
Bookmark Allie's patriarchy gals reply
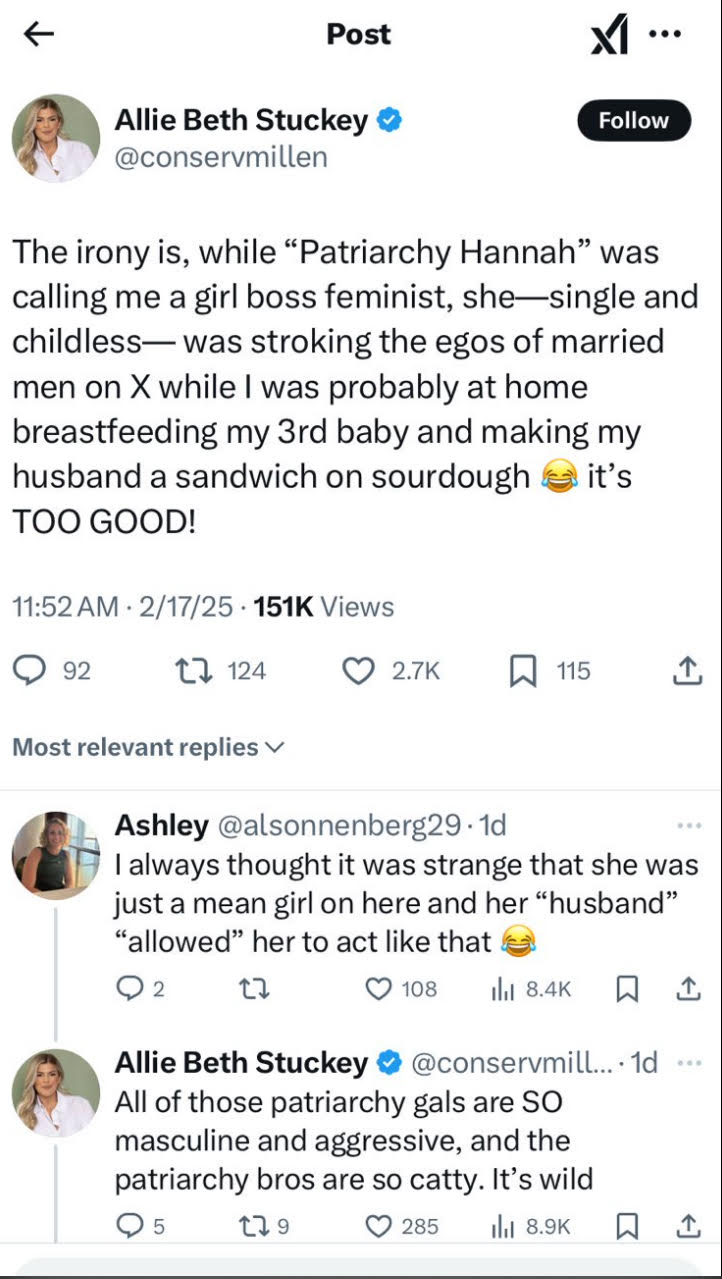tap(627, 1226)
